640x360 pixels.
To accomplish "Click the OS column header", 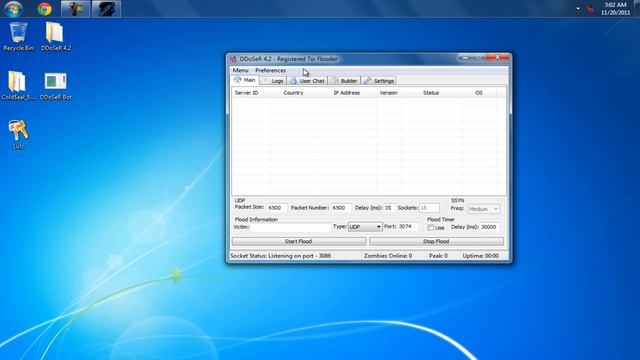I will coord(479,93).
